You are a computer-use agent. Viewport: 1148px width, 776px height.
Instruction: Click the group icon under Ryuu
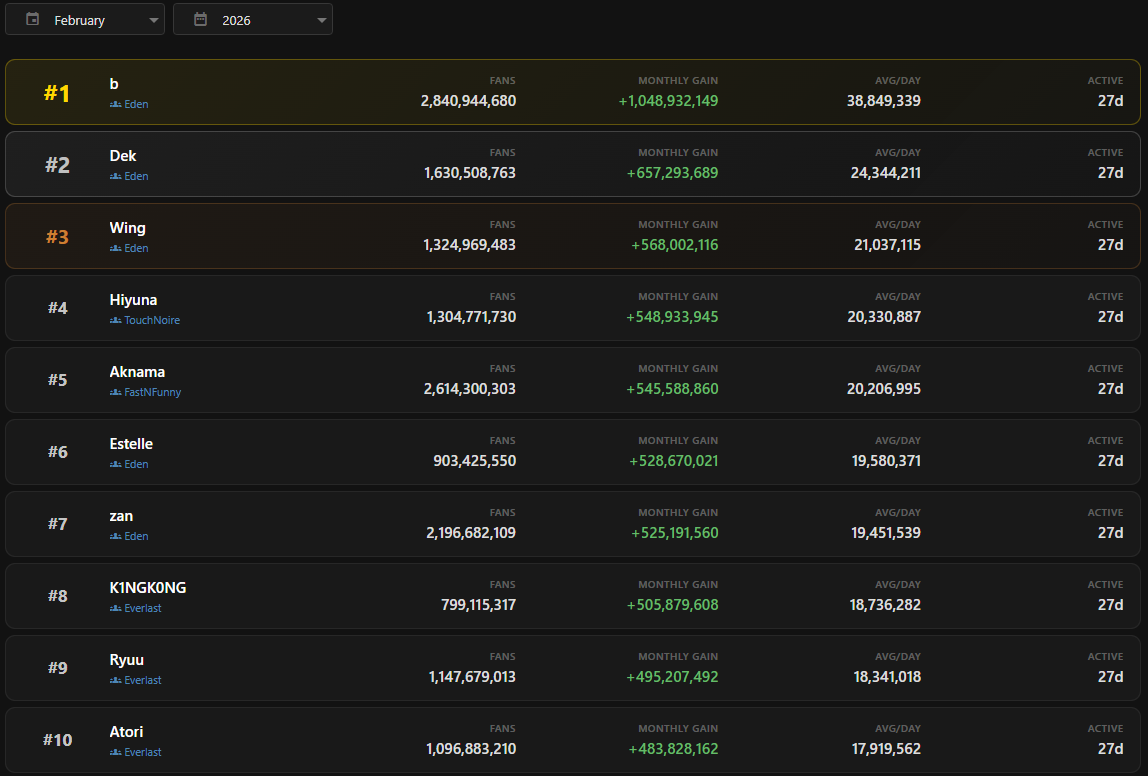click(116, 680)
